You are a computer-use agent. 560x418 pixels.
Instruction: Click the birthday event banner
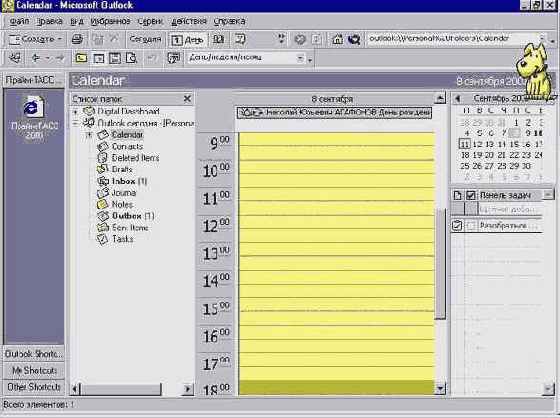(x=334, y=113)
